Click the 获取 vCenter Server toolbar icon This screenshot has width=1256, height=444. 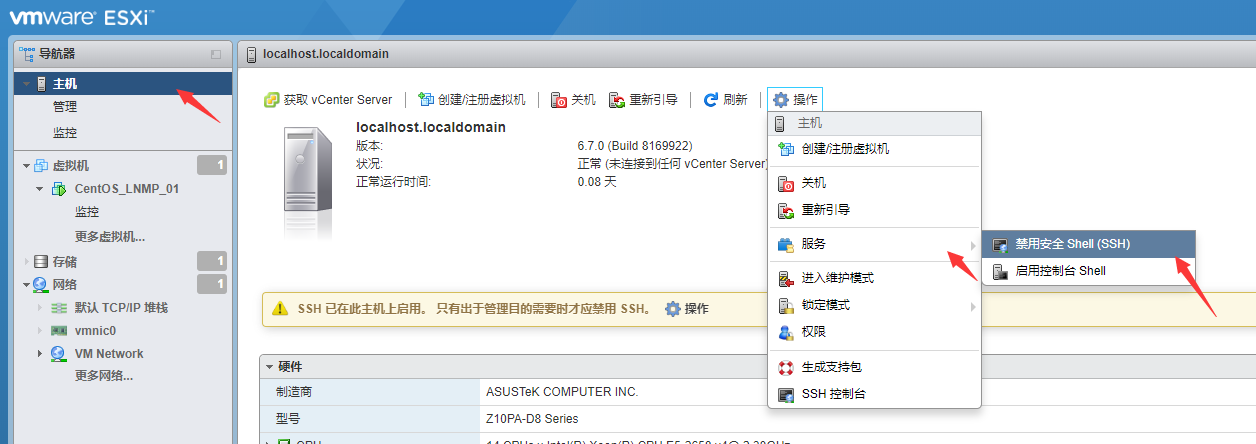click(271, 100)
